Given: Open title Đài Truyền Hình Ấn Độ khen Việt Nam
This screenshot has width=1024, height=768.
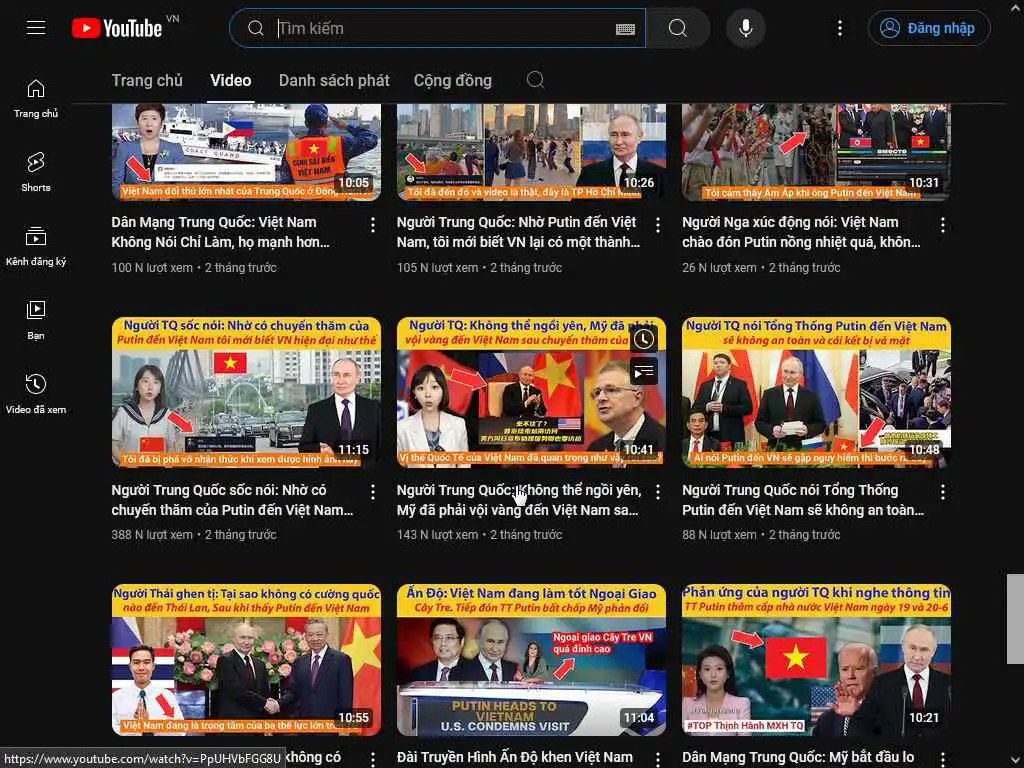Looking at the screenshot, I should coord(515,758).
